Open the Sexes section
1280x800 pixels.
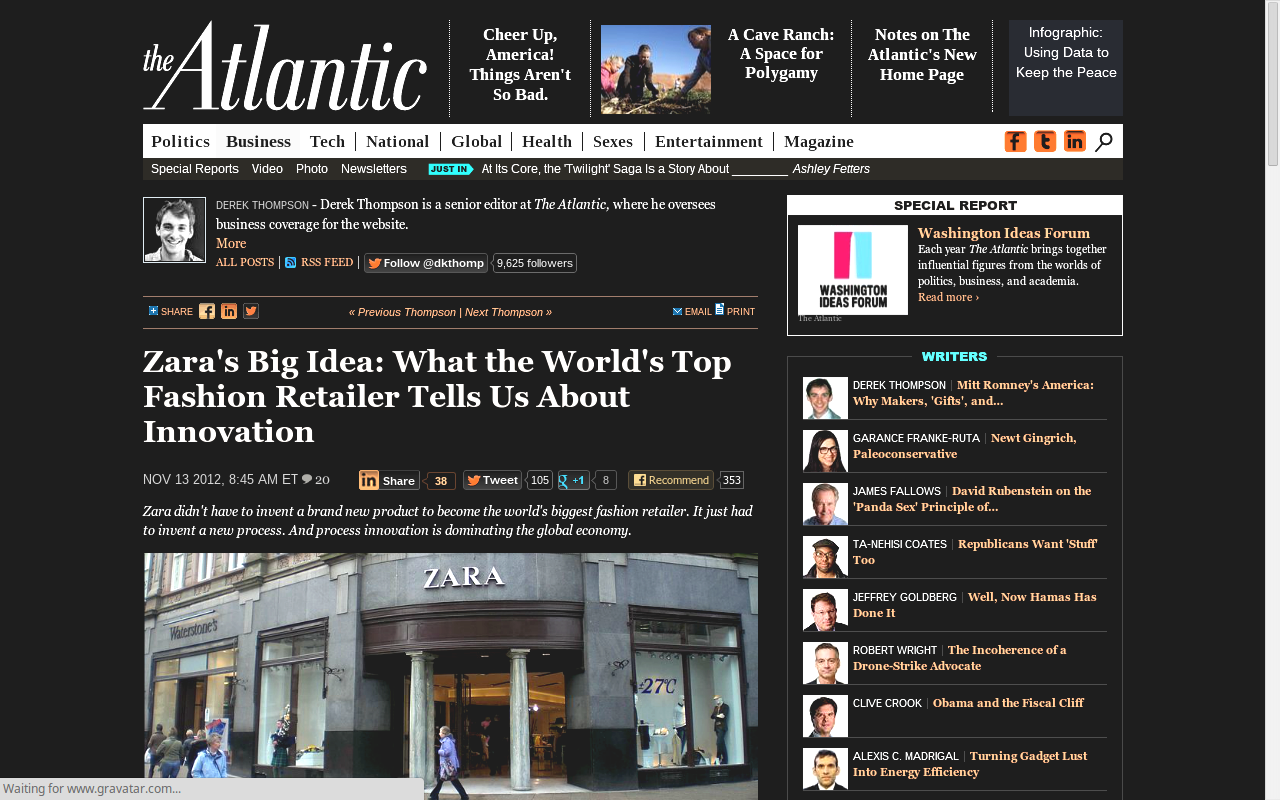pos(613,141)
